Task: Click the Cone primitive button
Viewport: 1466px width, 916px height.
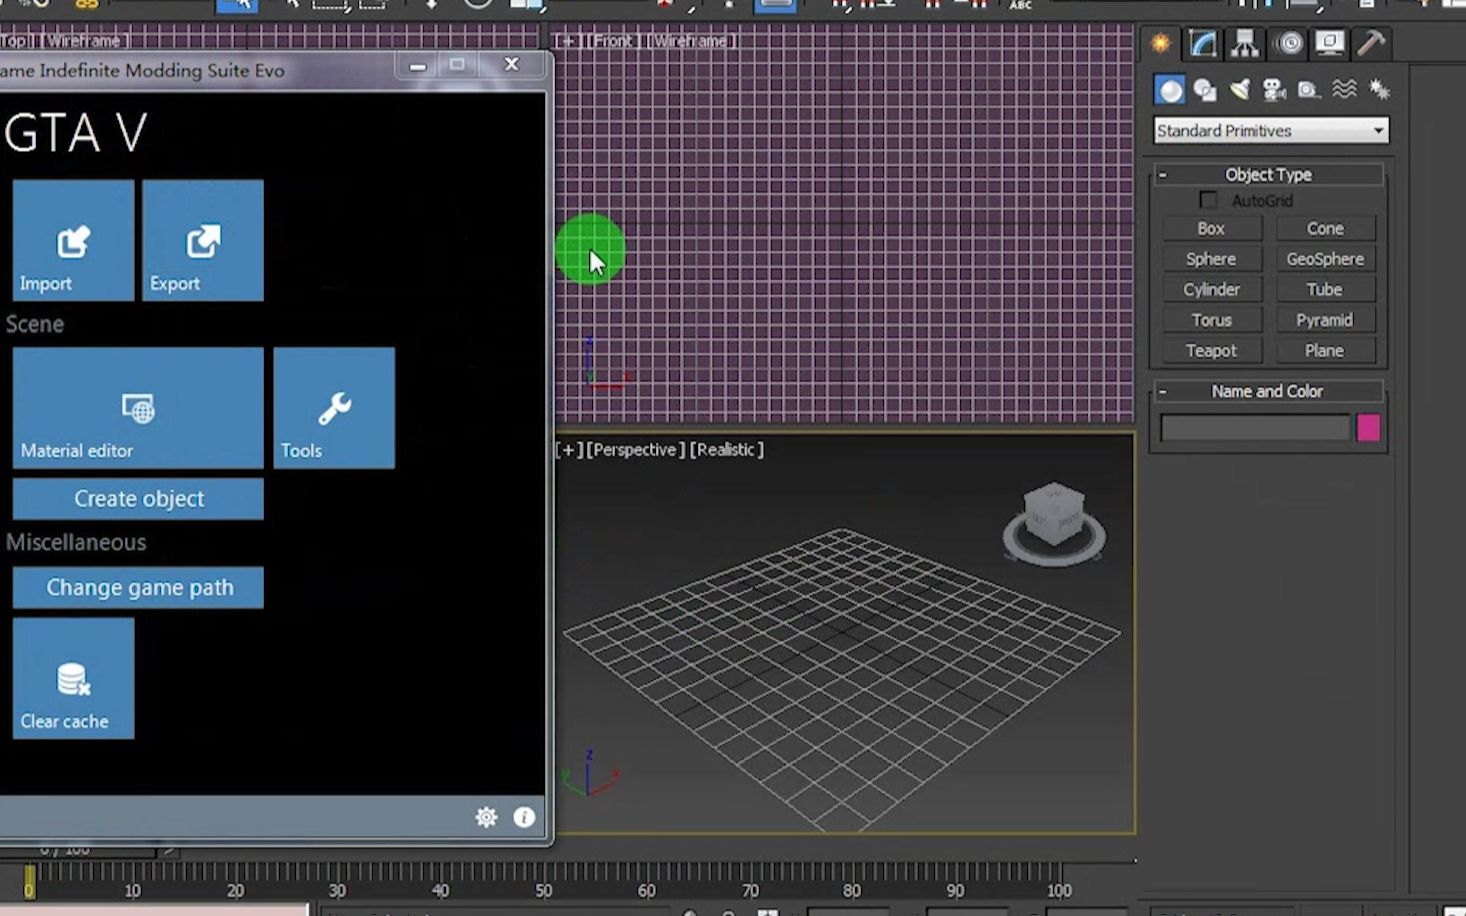Action: tap(1325, 229)
